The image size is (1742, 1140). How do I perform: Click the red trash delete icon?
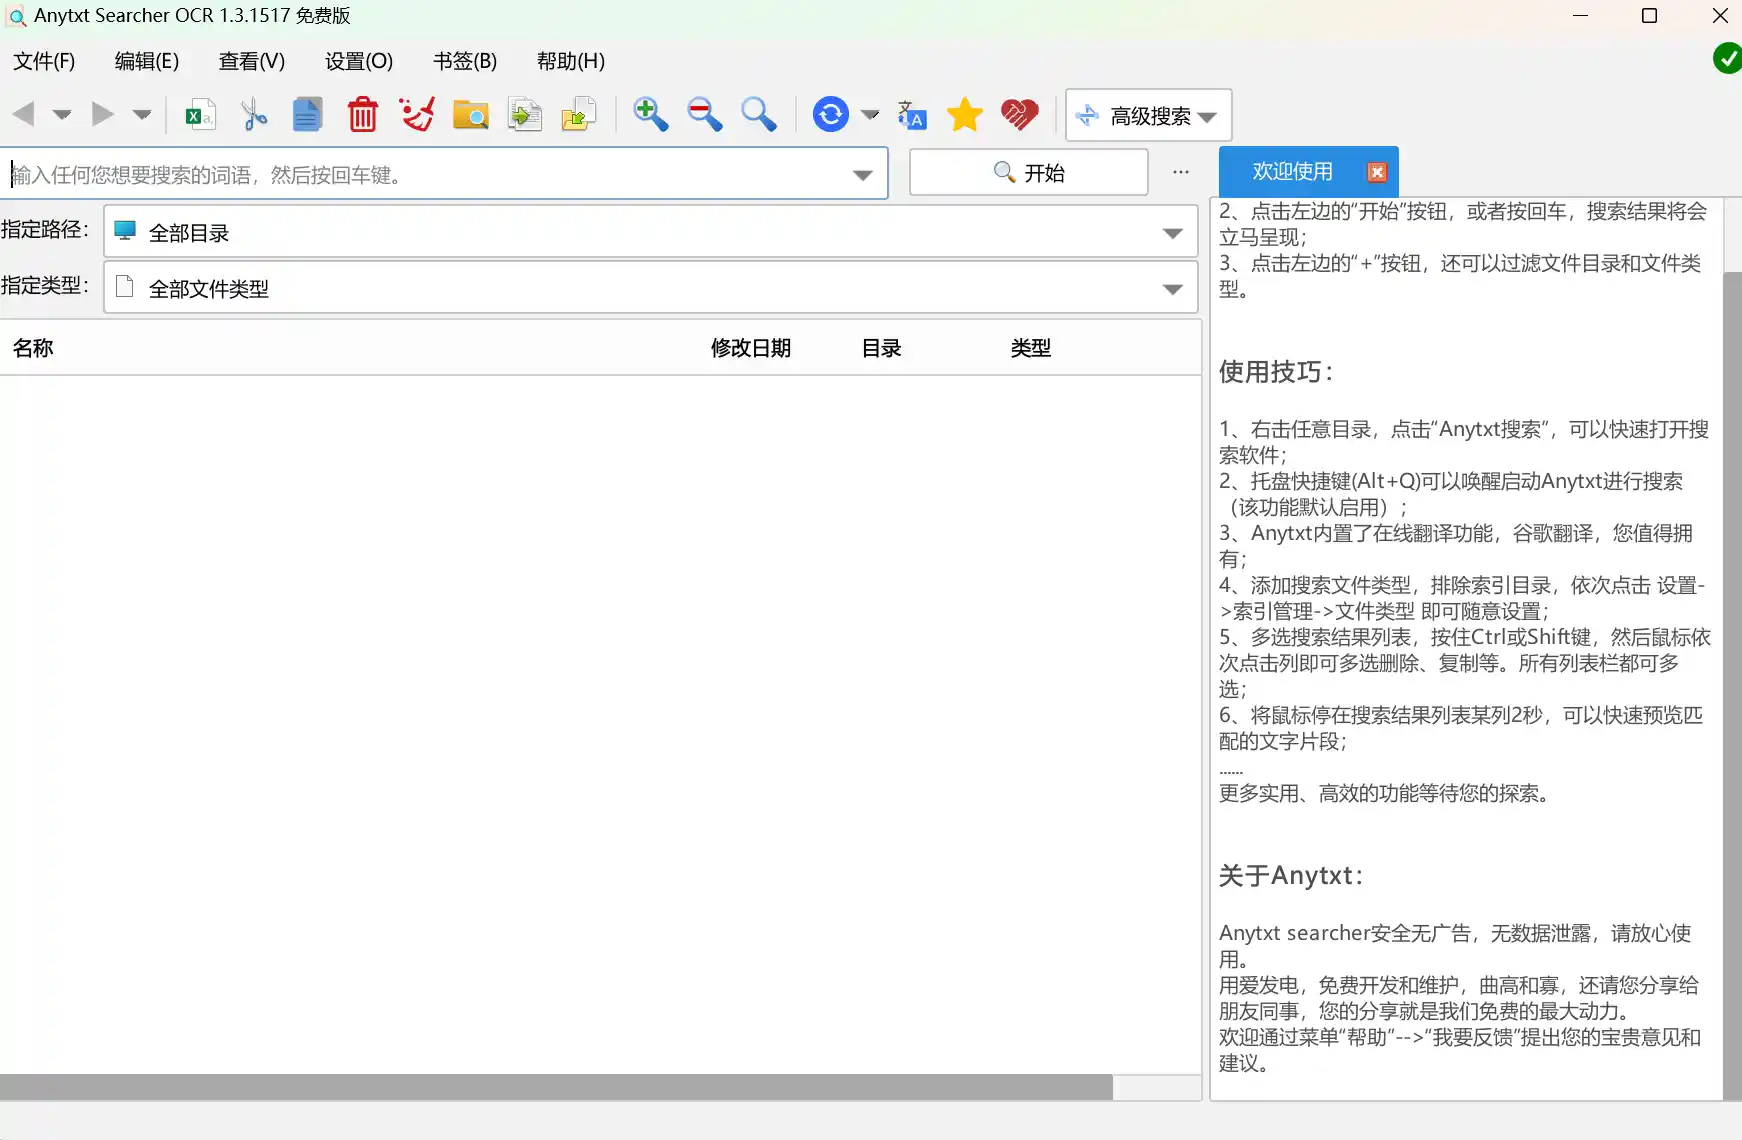pos(362,115)
